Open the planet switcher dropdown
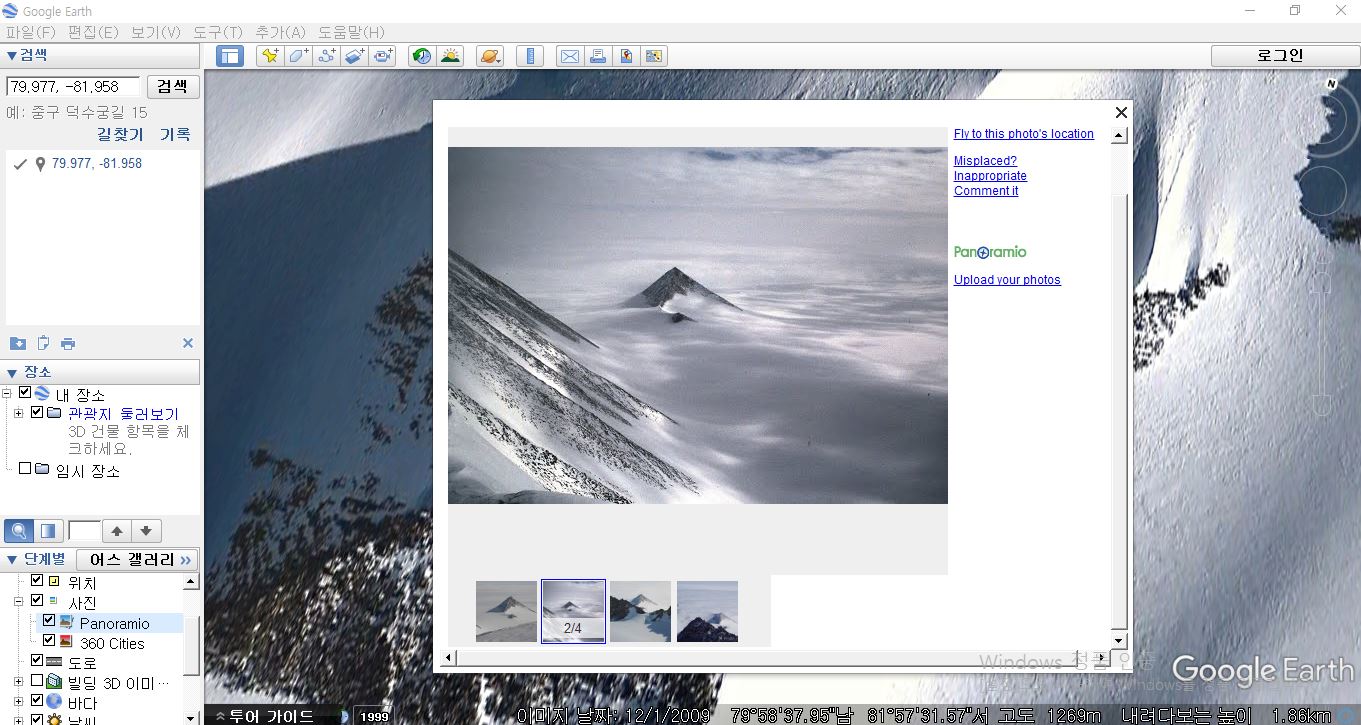Screen dimensions: 1361x725 click(x=490, y=56)
